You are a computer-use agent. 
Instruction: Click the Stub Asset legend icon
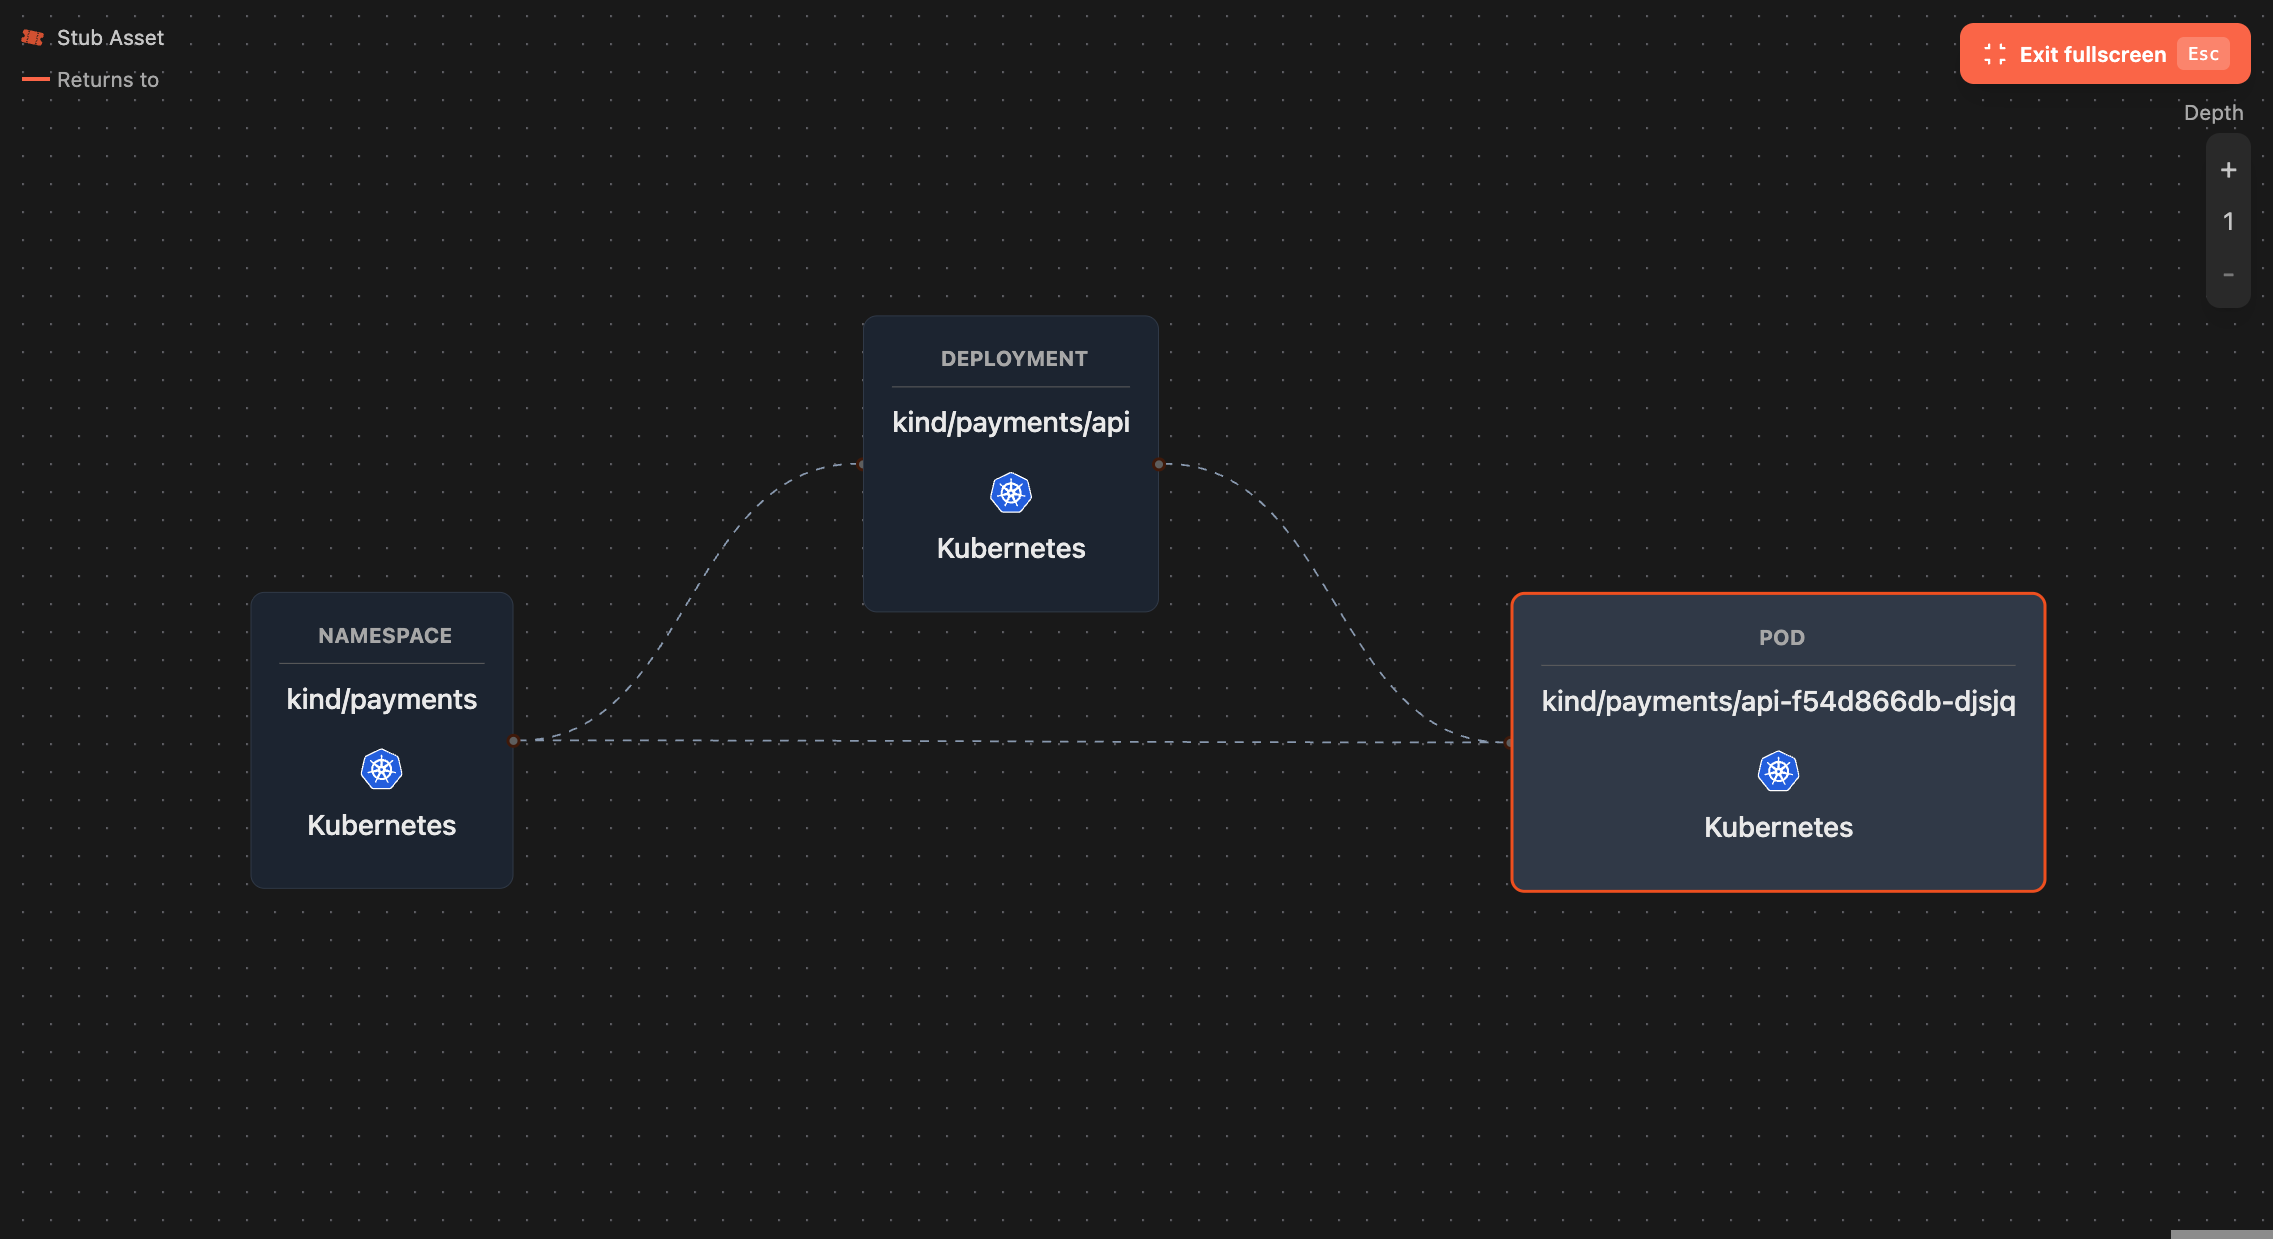(33, 38)
